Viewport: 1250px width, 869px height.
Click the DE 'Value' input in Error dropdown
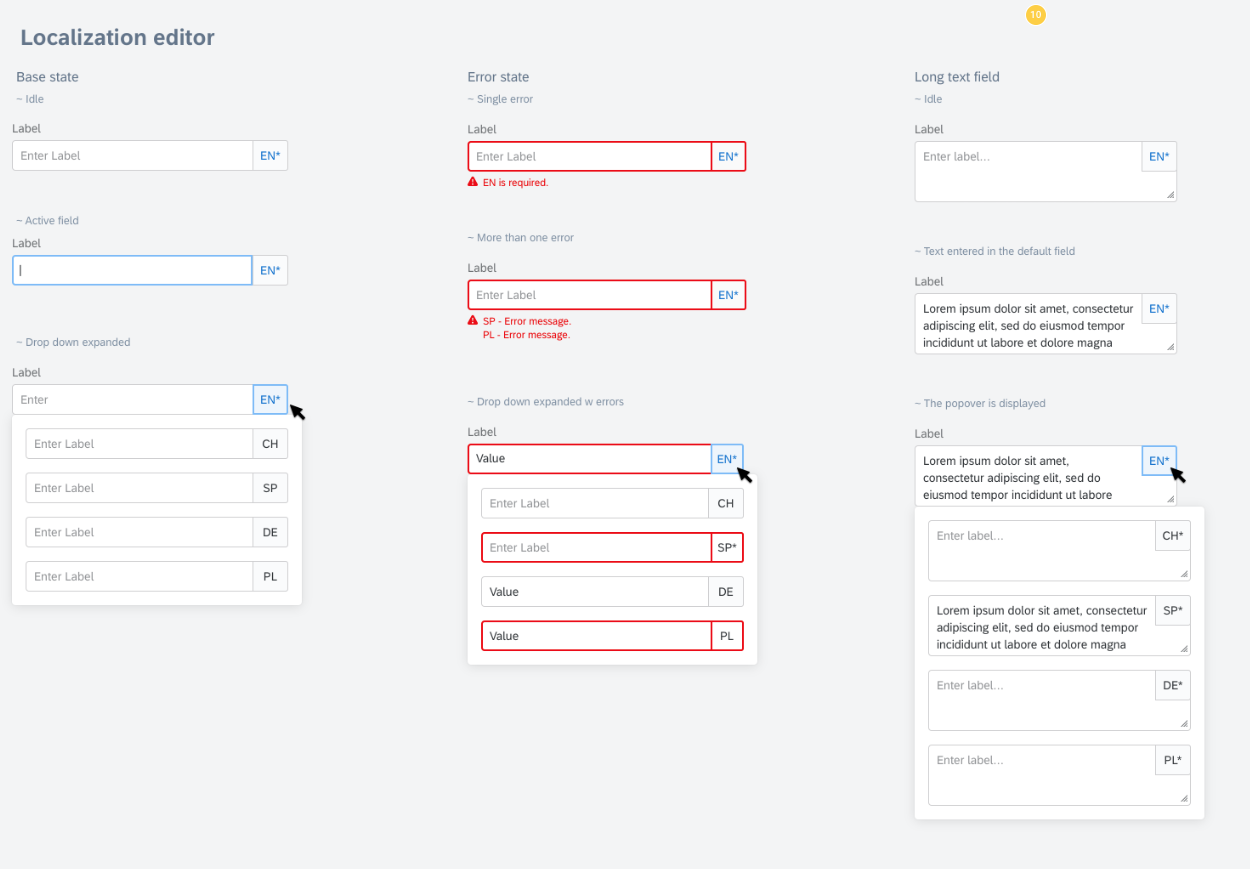click(x=595, y=592)
